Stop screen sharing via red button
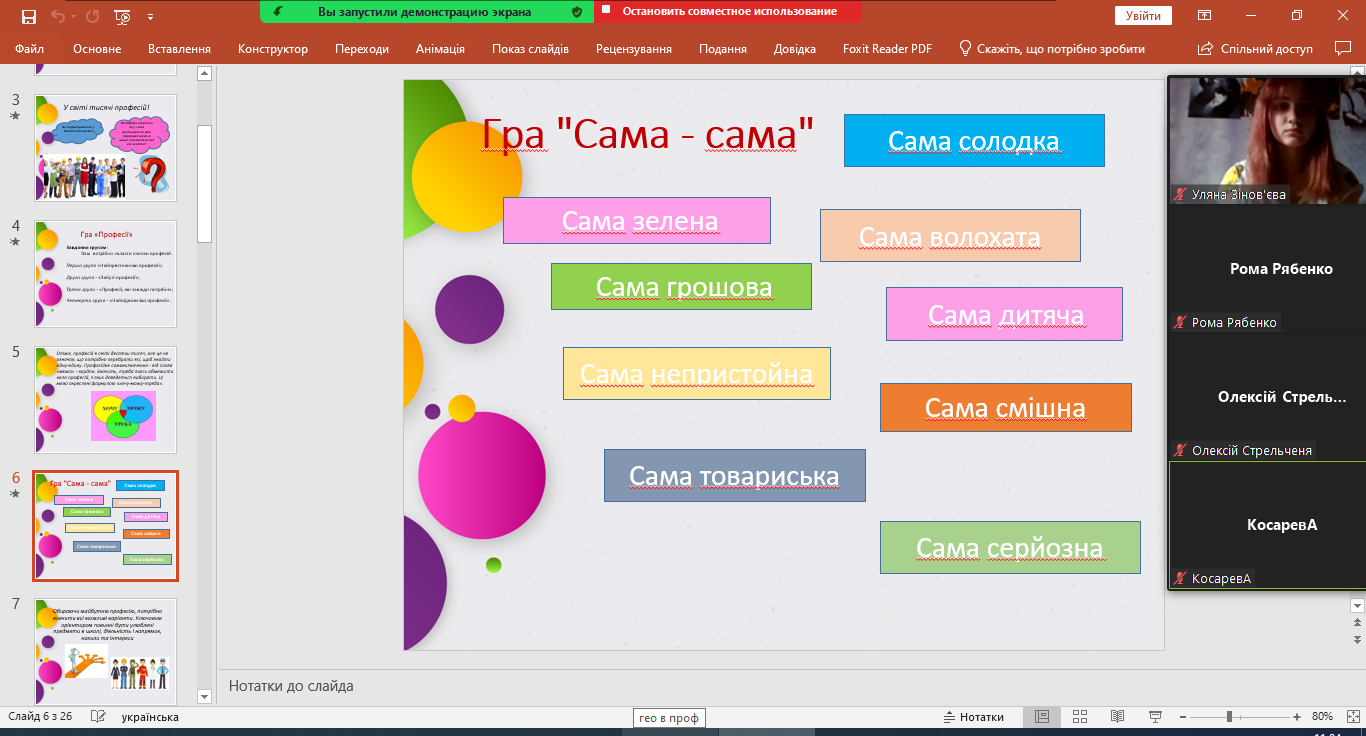 pyautogui.click(x=728, y=12)
